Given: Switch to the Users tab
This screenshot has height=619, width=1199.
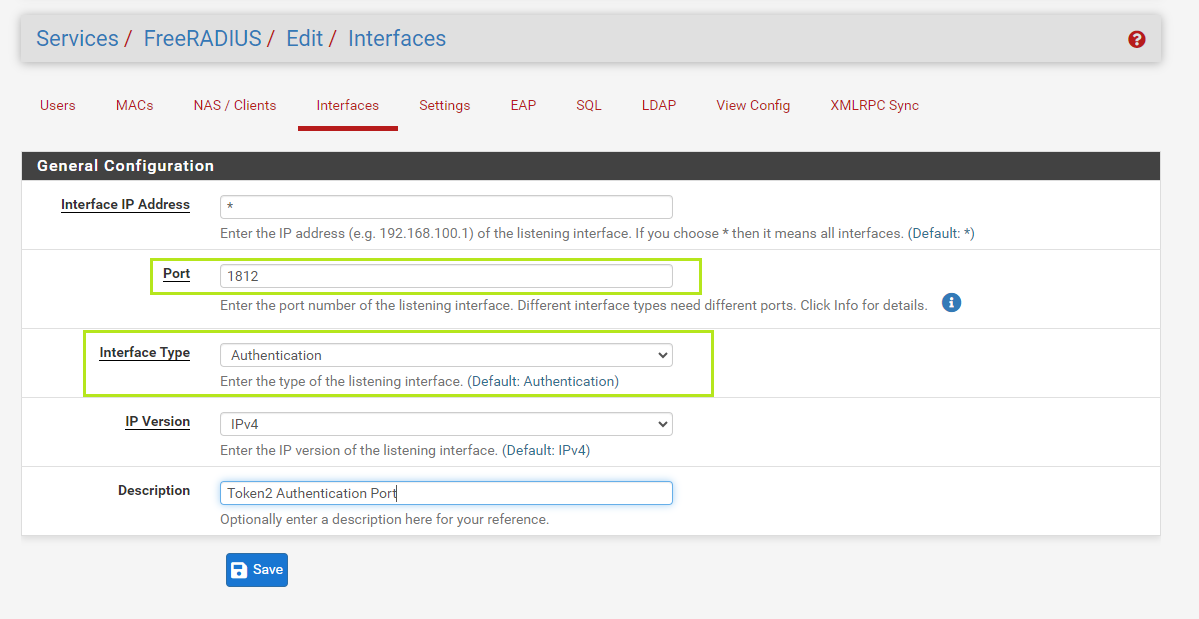Looking at the screenshot, I should point(57,105).
